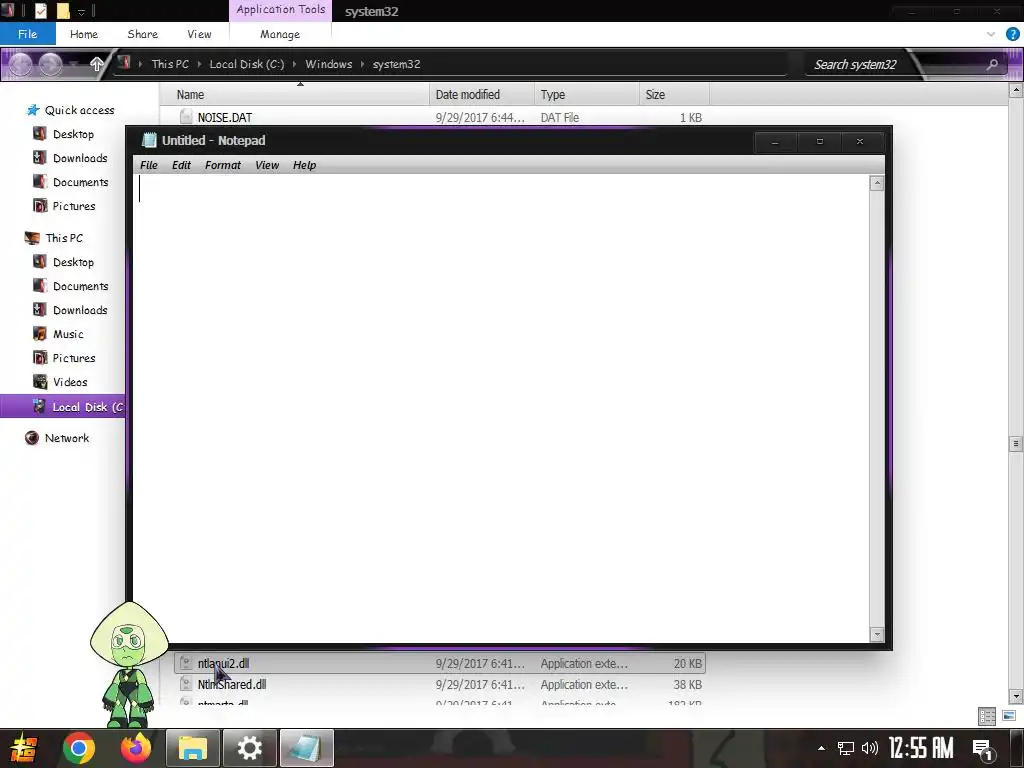Select Local Disk (C in navigation pane
This screenshot has height=768, width=1024.
[63, 406]
